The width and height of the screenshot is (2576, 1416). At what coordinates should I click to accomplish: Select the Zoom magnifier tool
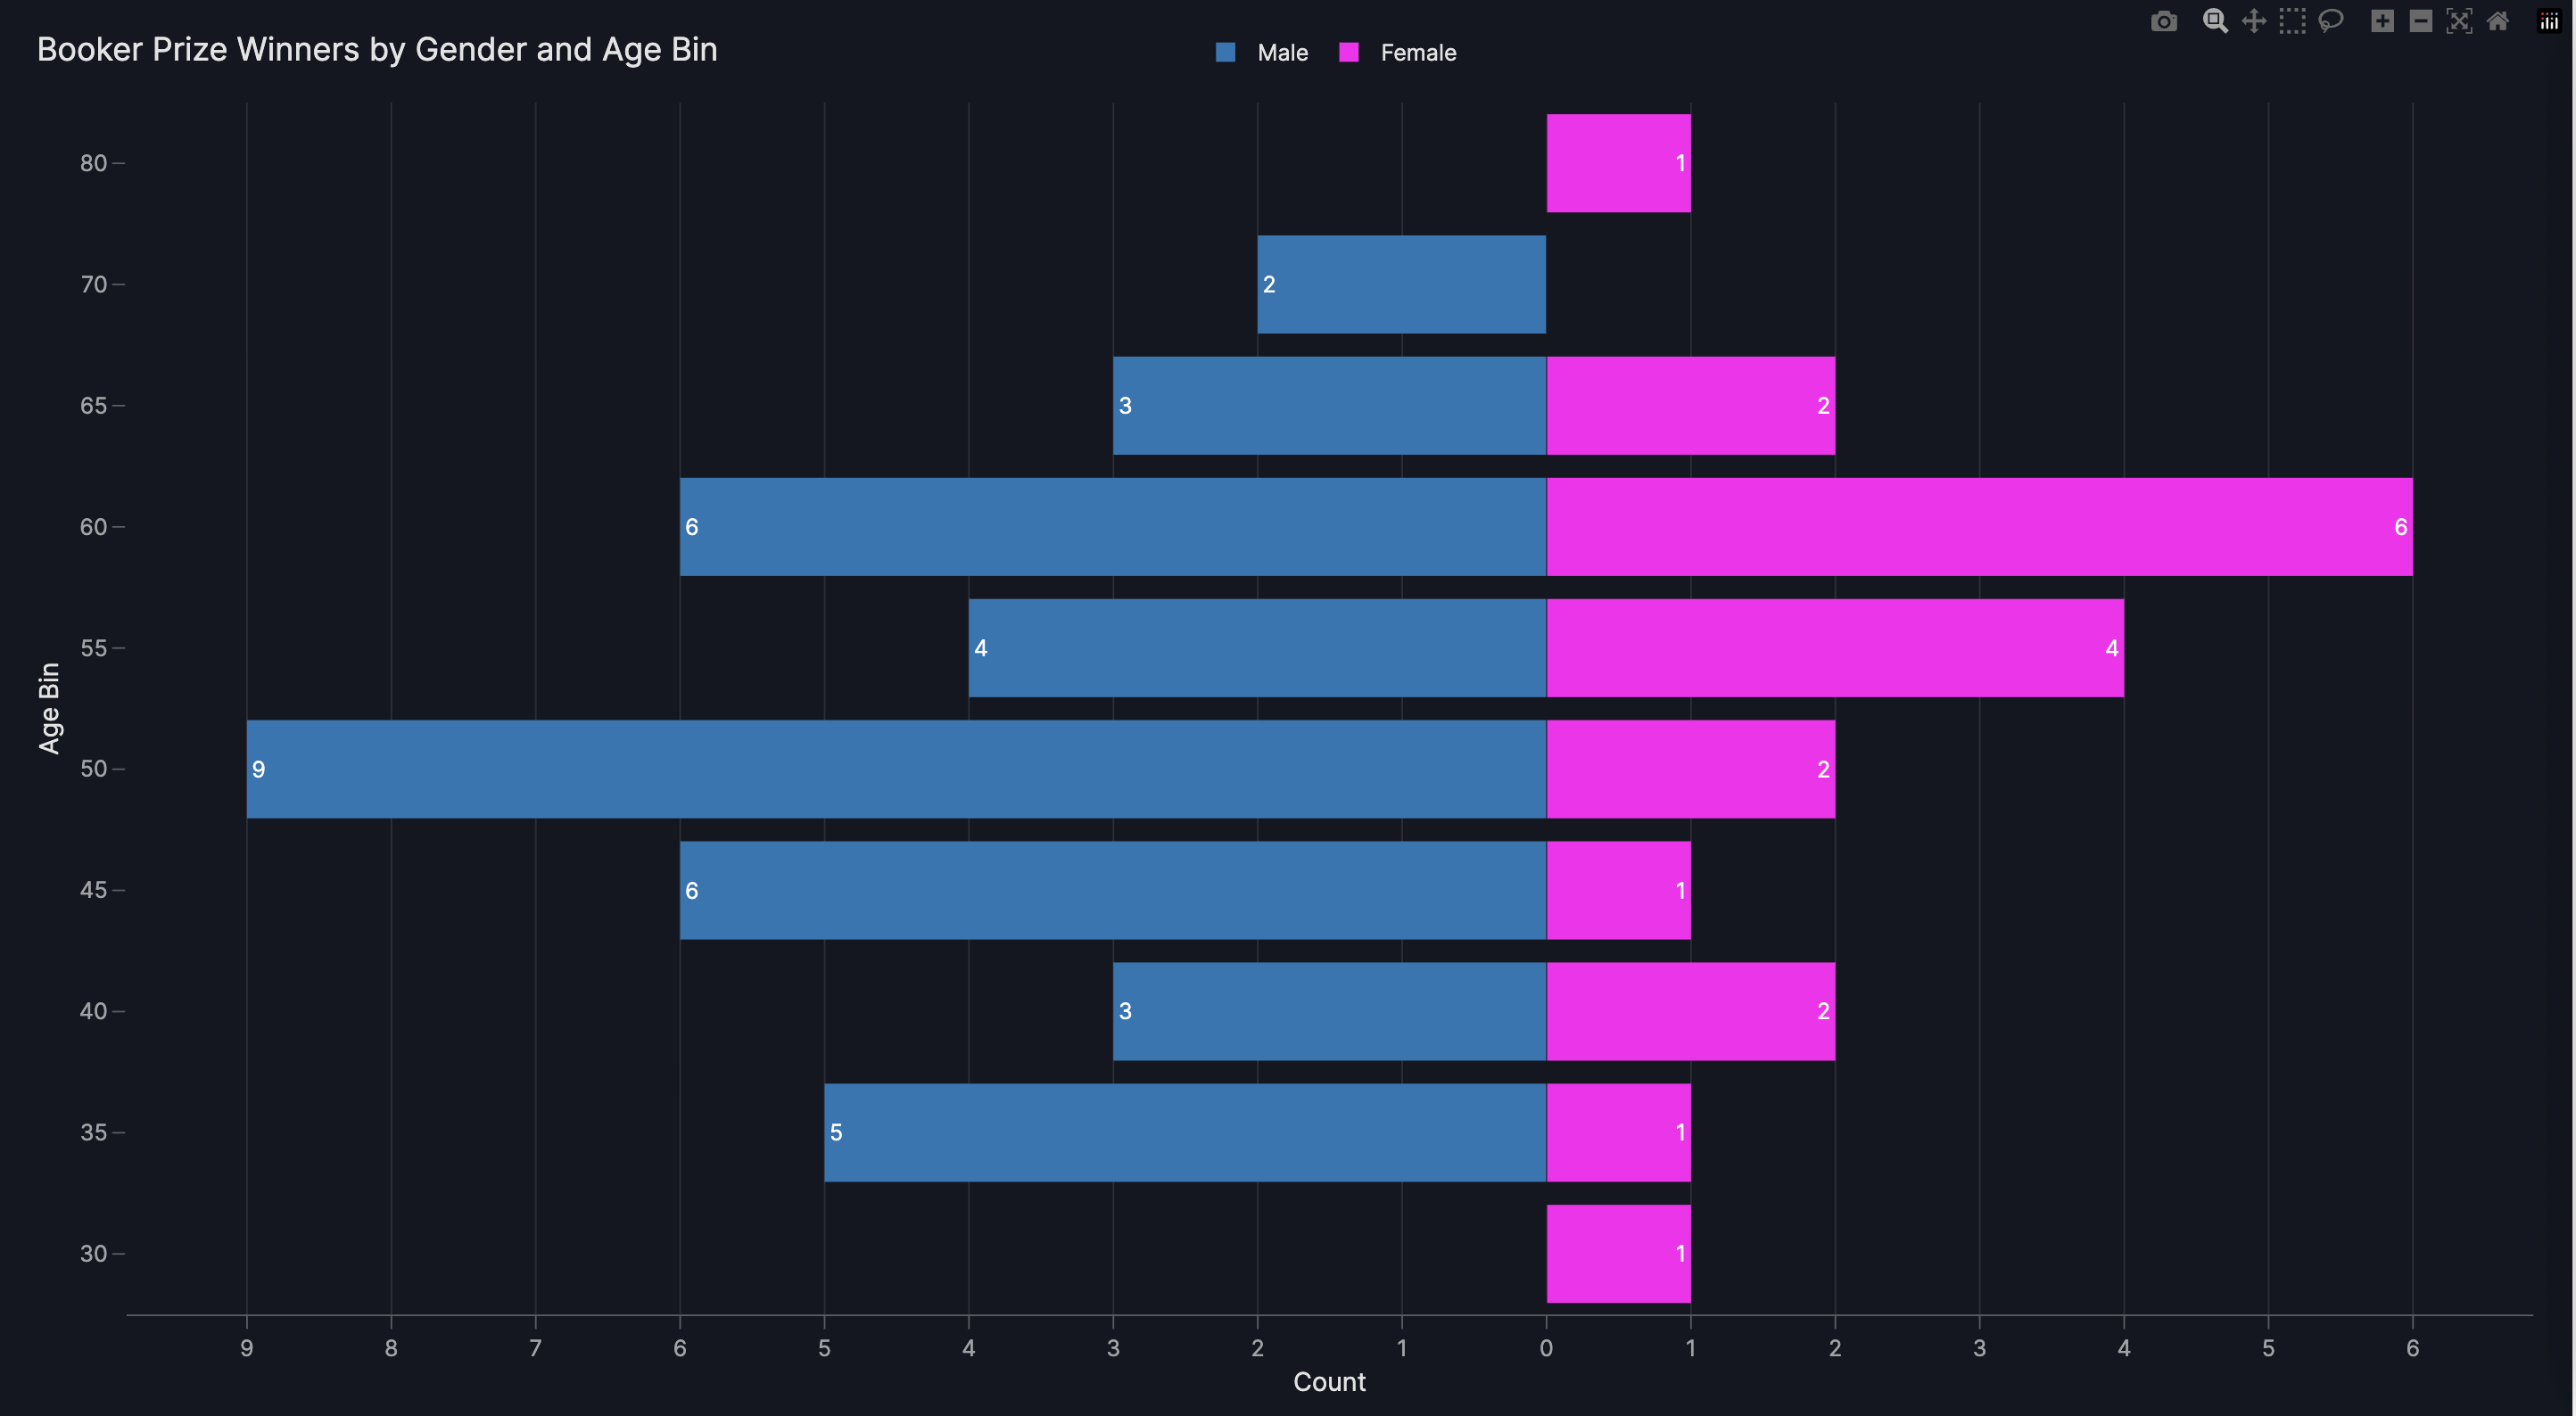coord(2214,22)
